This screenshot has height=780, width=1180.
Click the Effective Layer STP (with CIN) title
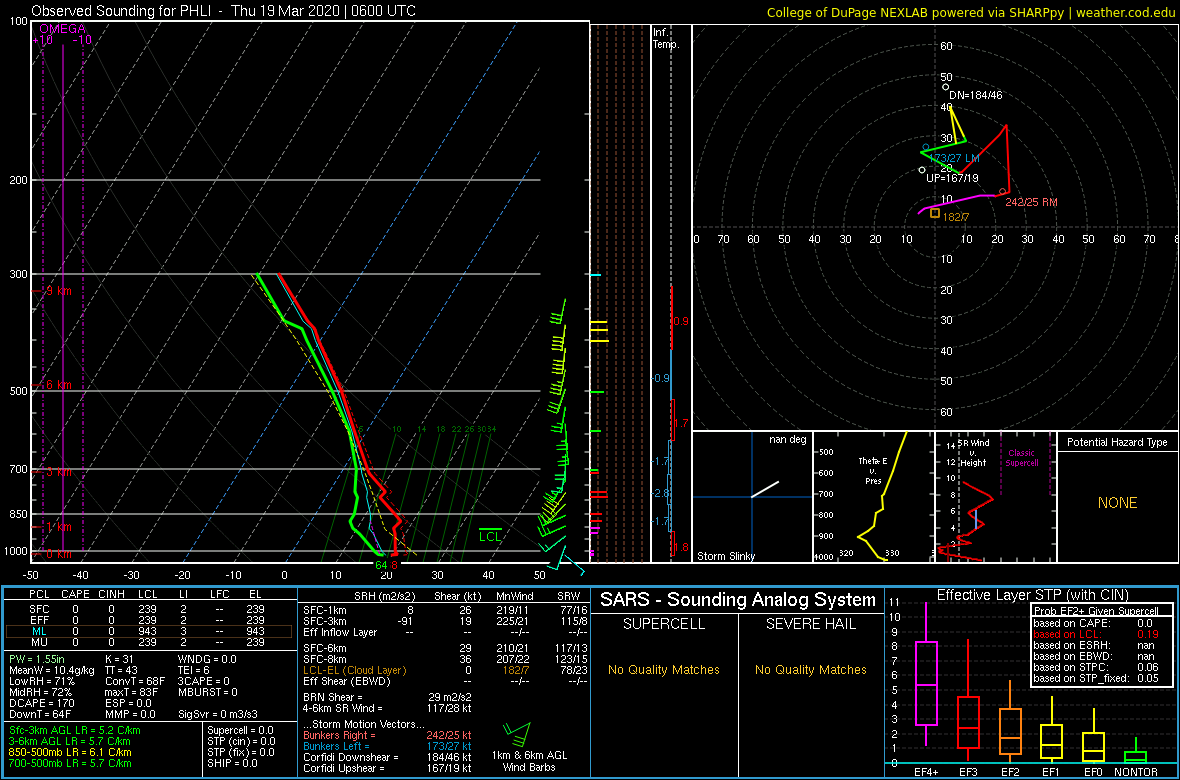pyautogui.click(x=1032, y=595)
